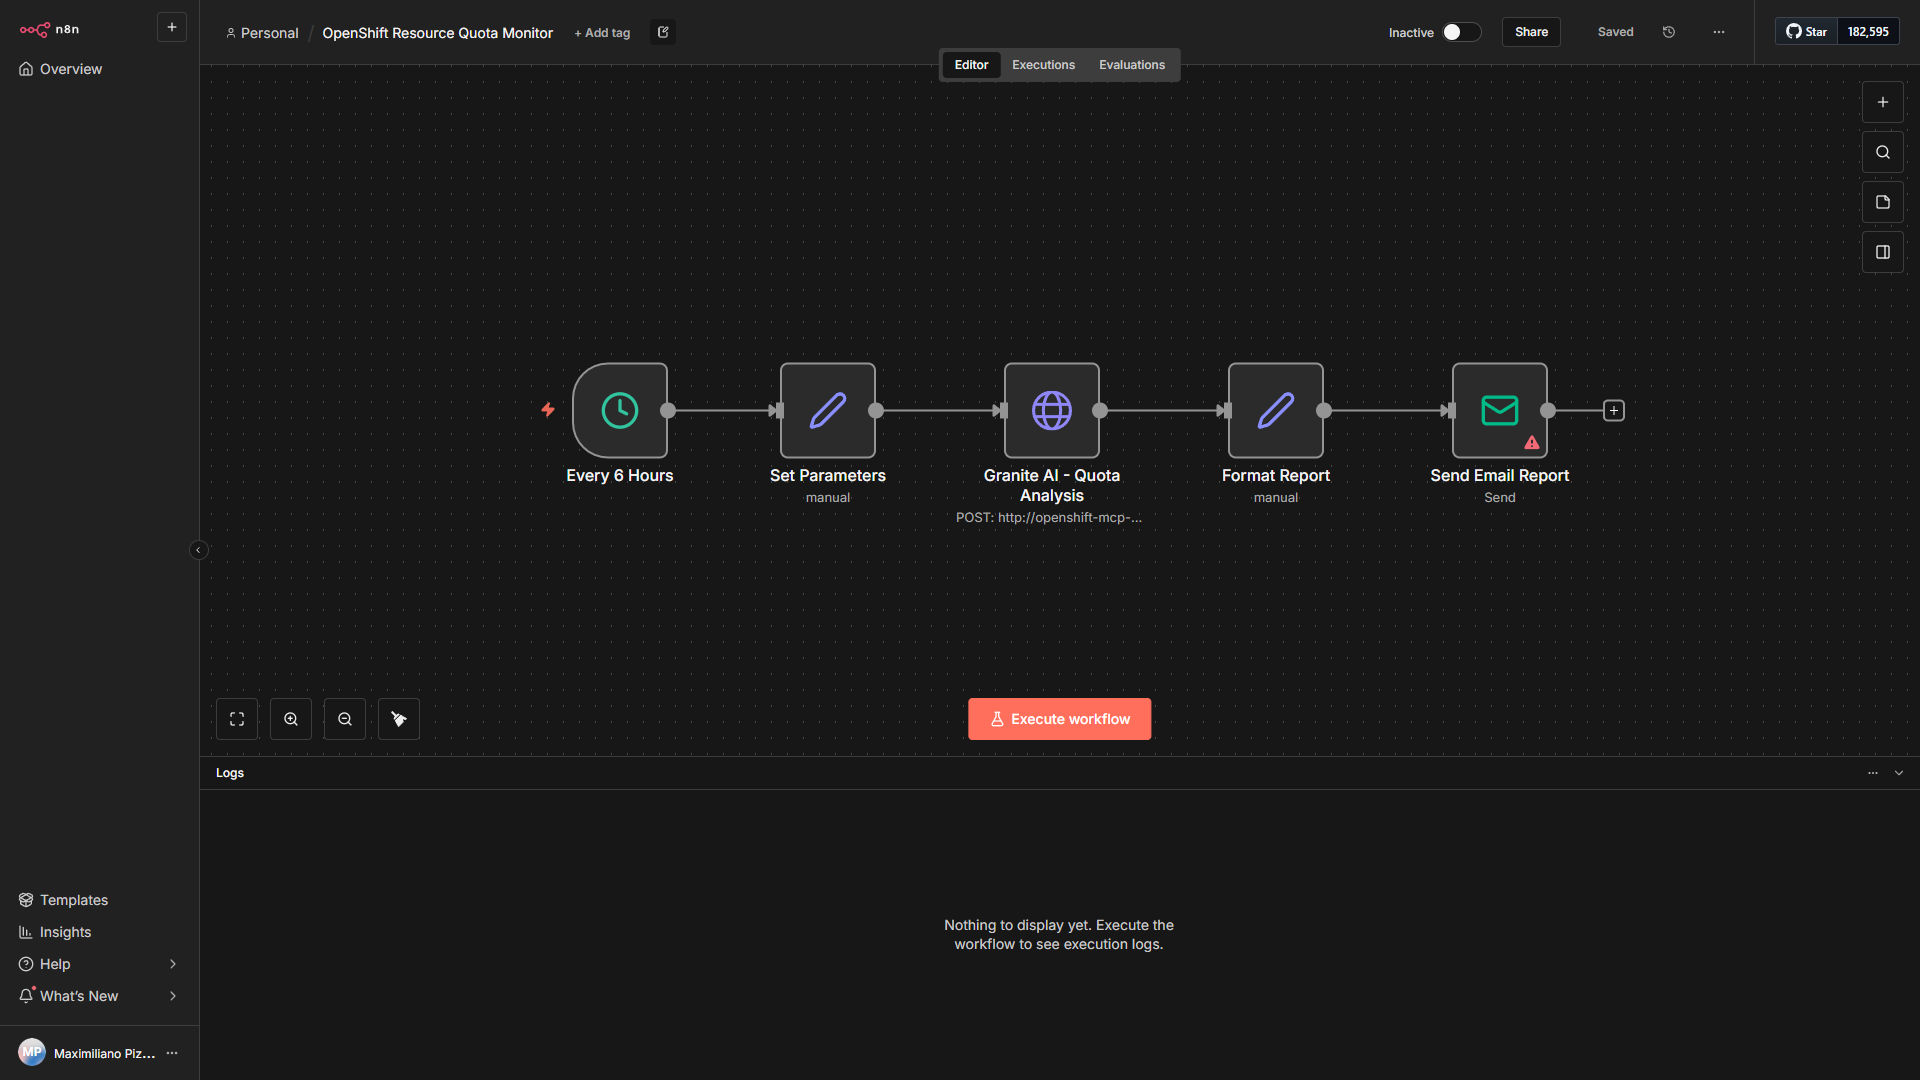Open workflow version history clock icon
1920x1080 pixels.
point(1668,31)
